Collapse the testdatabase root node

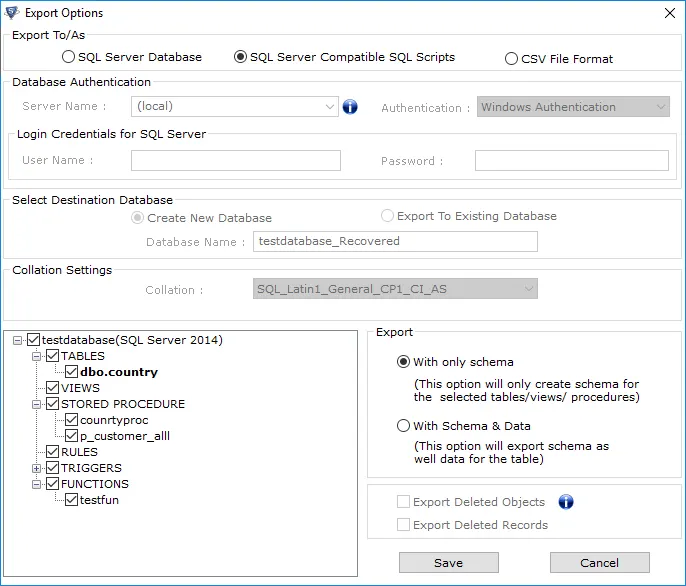[x=18, y=340]
